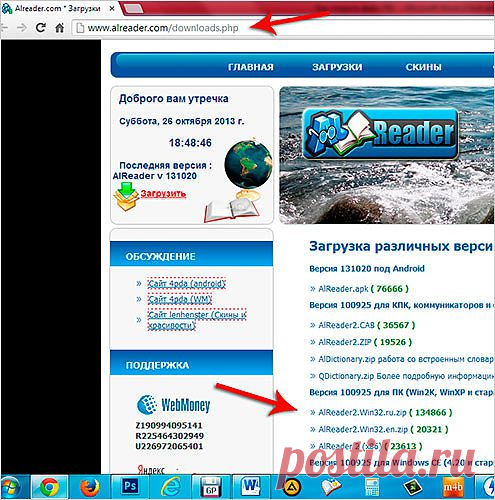Open the AlReader book taskbar icon
Viewport: 495px width, 500px height.
tap(331, 488)
